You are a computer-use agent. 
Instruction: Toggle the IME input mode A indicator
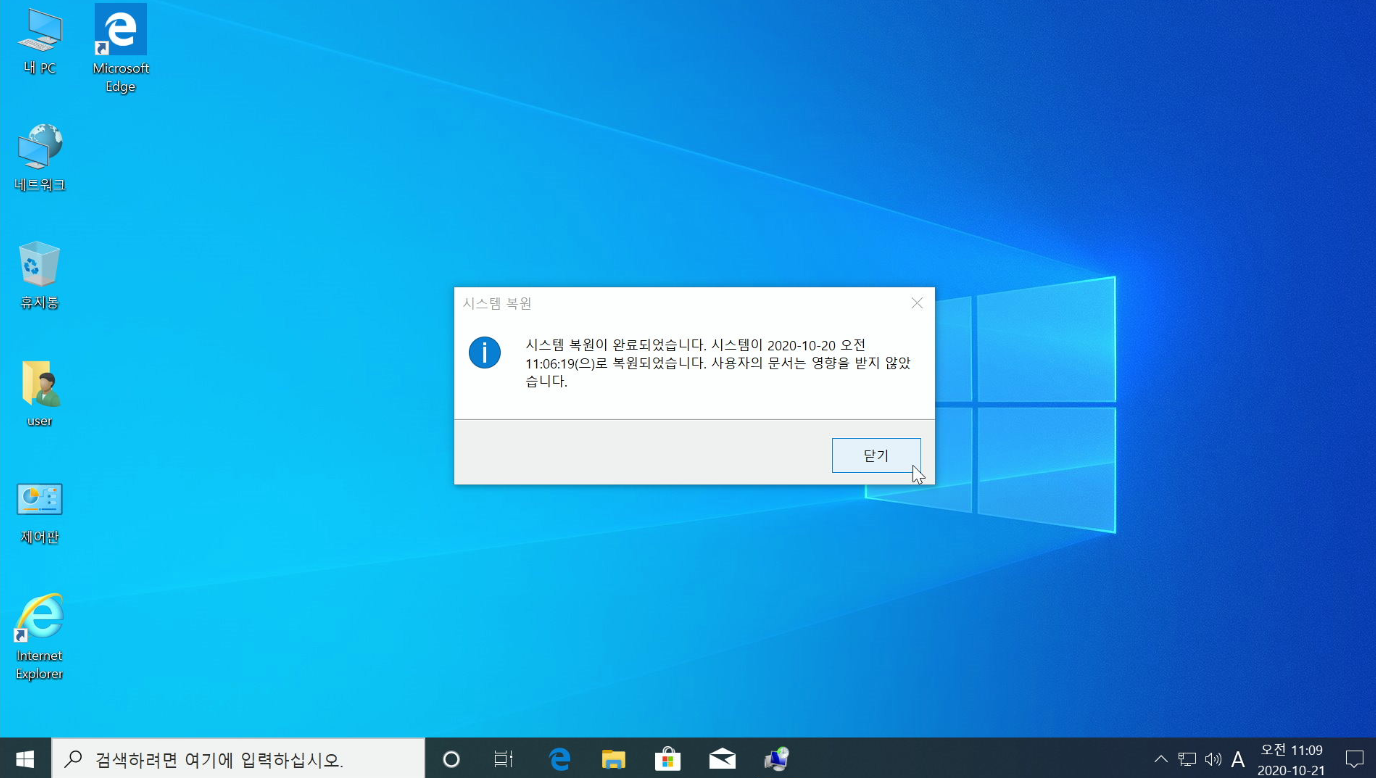click(x=1238, y=759)
